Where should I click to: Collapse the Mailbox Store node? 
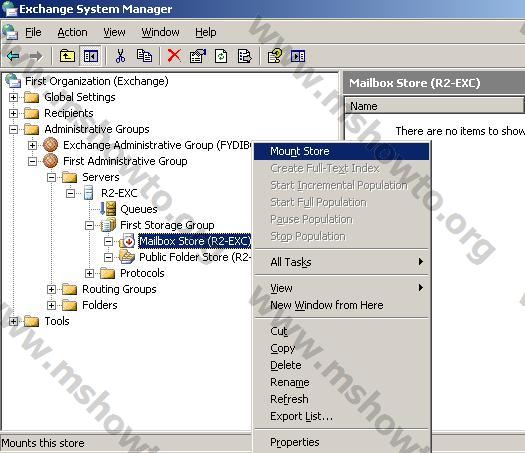(108, 241)
